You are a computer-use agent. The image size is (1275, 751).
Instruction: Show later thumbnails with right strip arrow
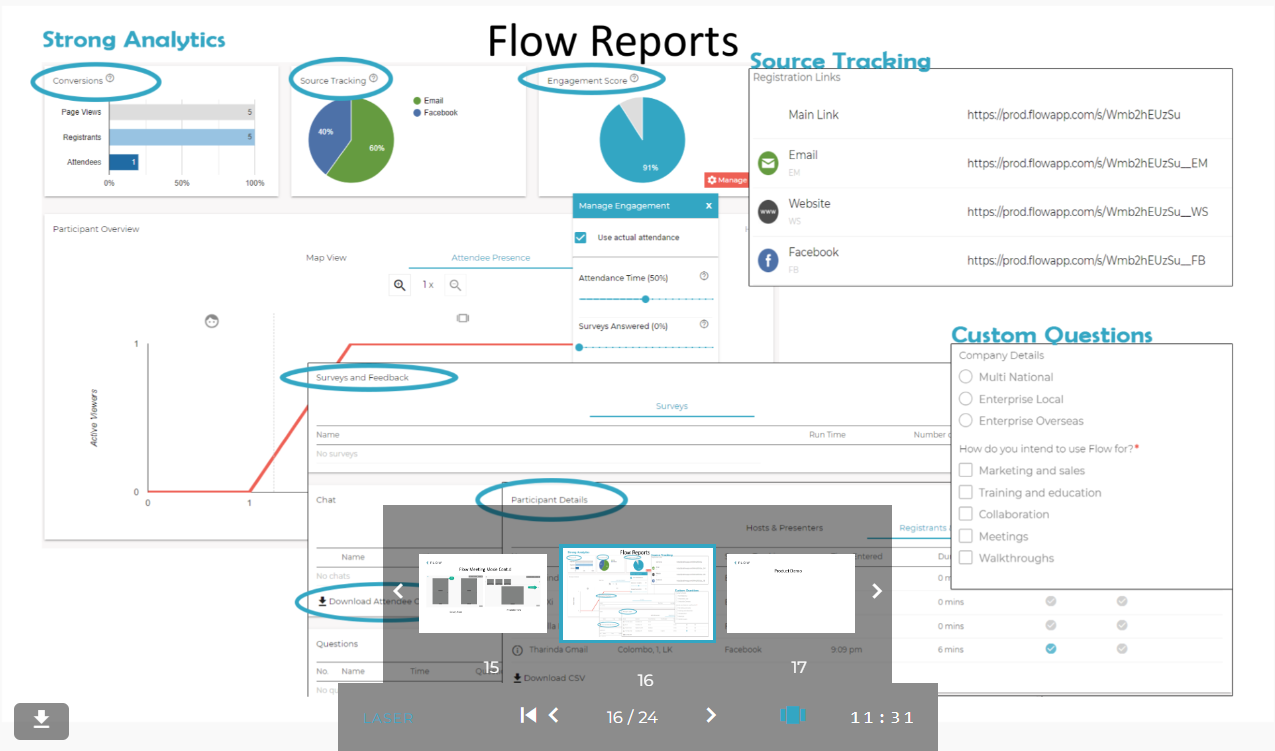coord(877,591)
